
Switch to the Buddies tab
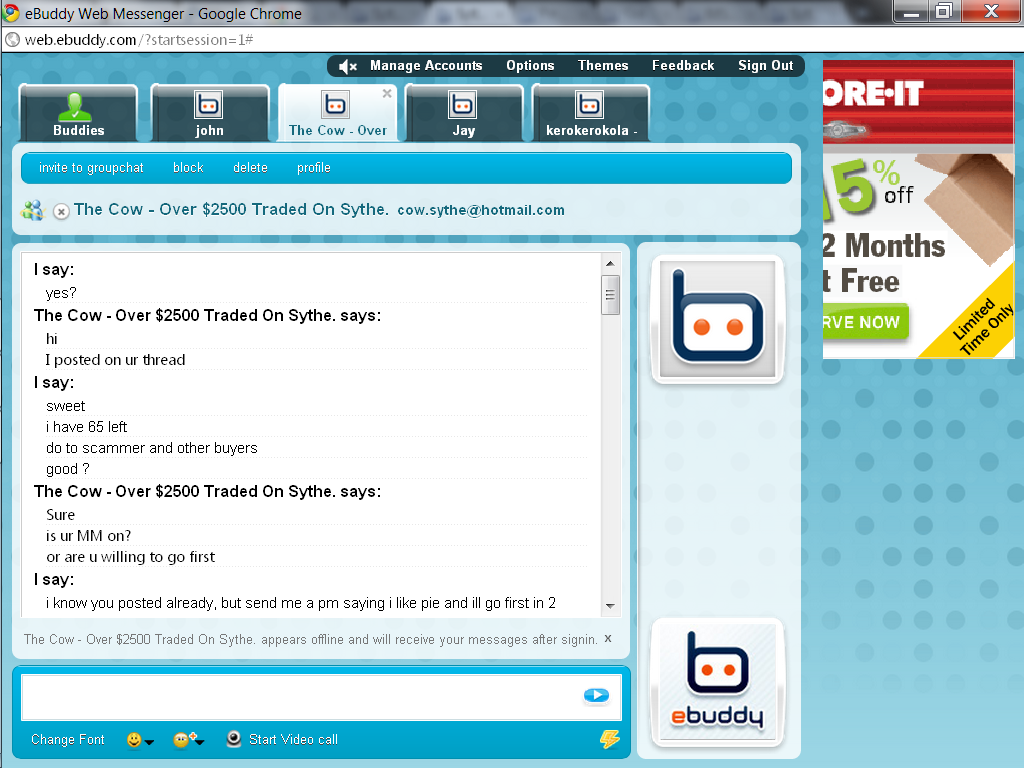click(78, 113)
